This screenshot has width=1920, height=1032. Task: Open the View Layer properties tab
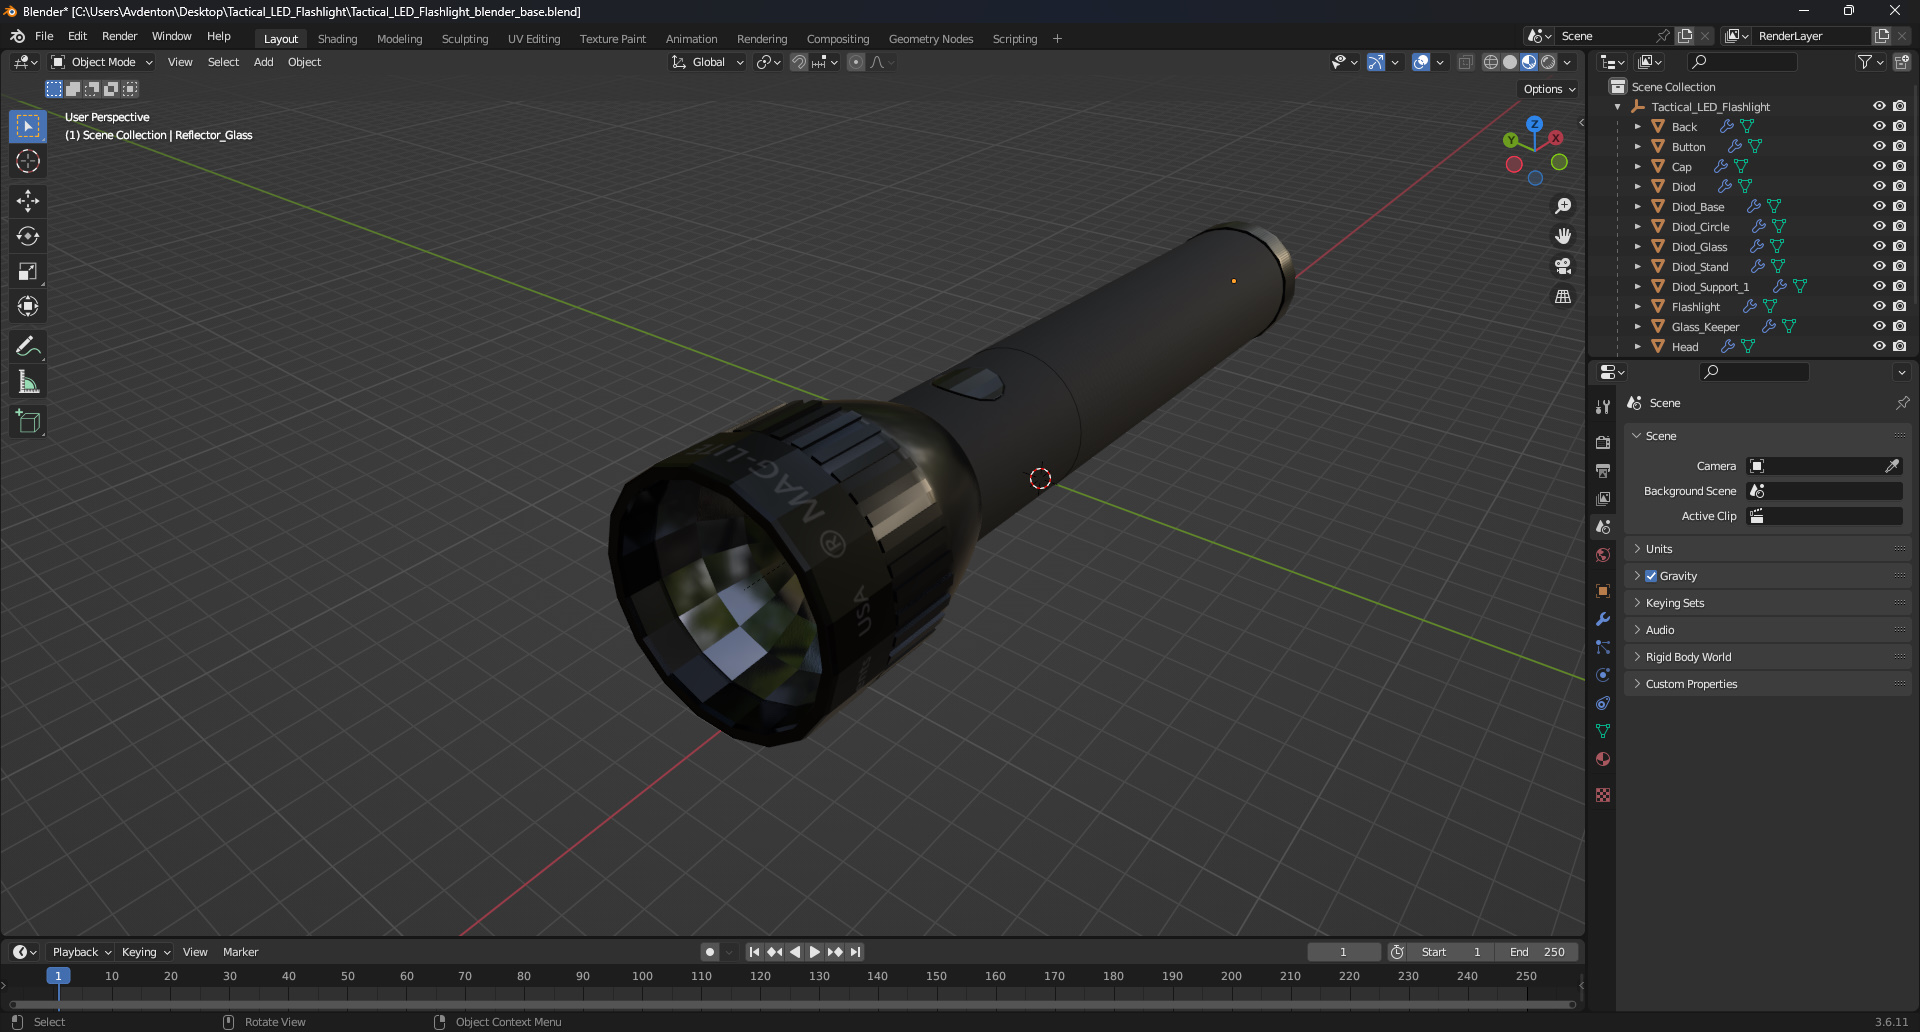1603,498
